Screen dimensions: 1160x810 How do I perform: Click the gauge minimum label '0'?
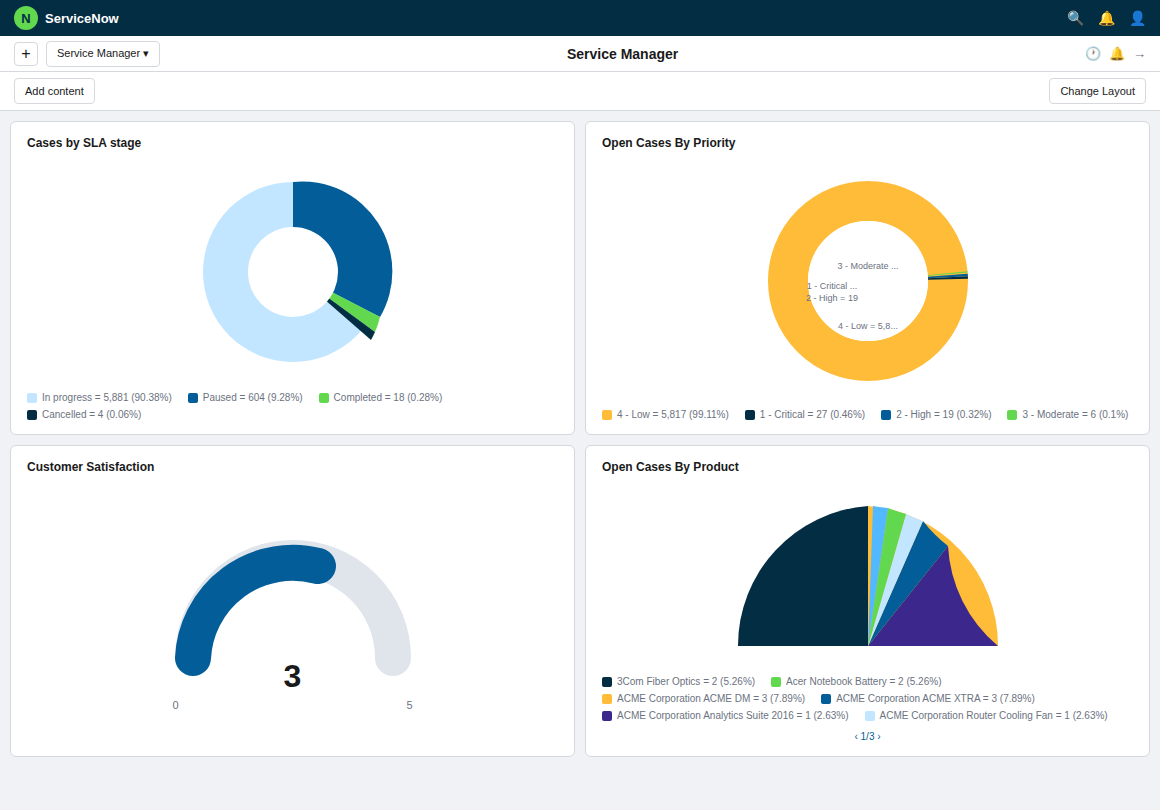click(x=175, y=705)
